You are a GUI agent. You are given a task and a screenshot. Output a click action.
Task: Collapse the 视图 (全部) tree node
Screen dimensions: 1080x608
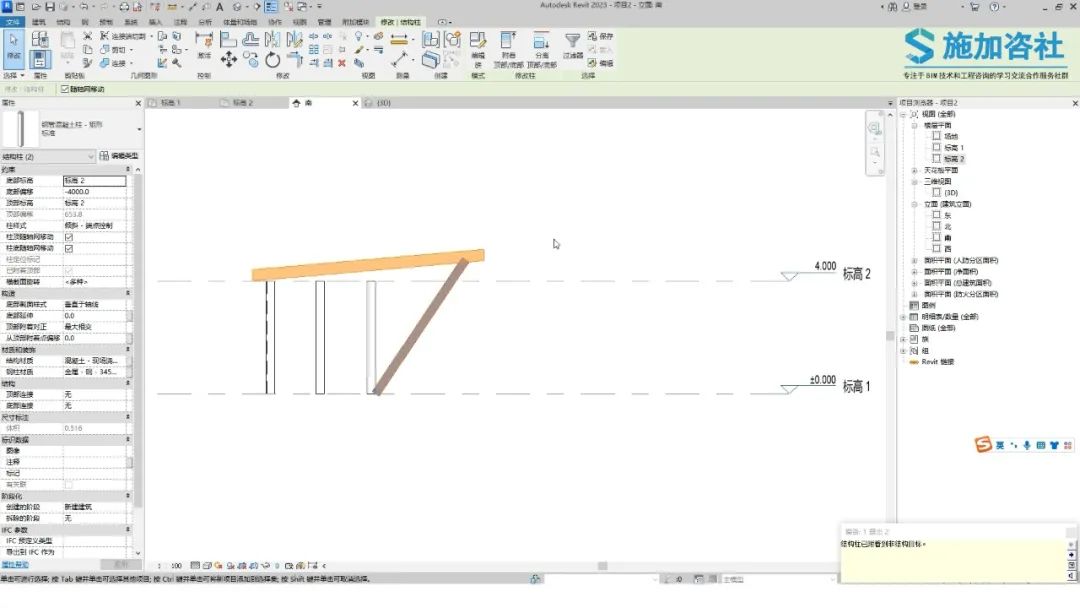903,114
